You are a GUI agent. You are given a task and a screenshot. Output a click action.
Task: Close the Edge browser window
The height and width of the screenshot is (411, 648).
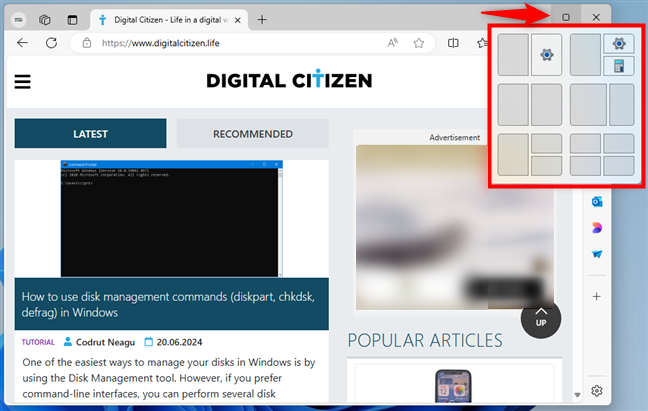[x=596, y=17]
